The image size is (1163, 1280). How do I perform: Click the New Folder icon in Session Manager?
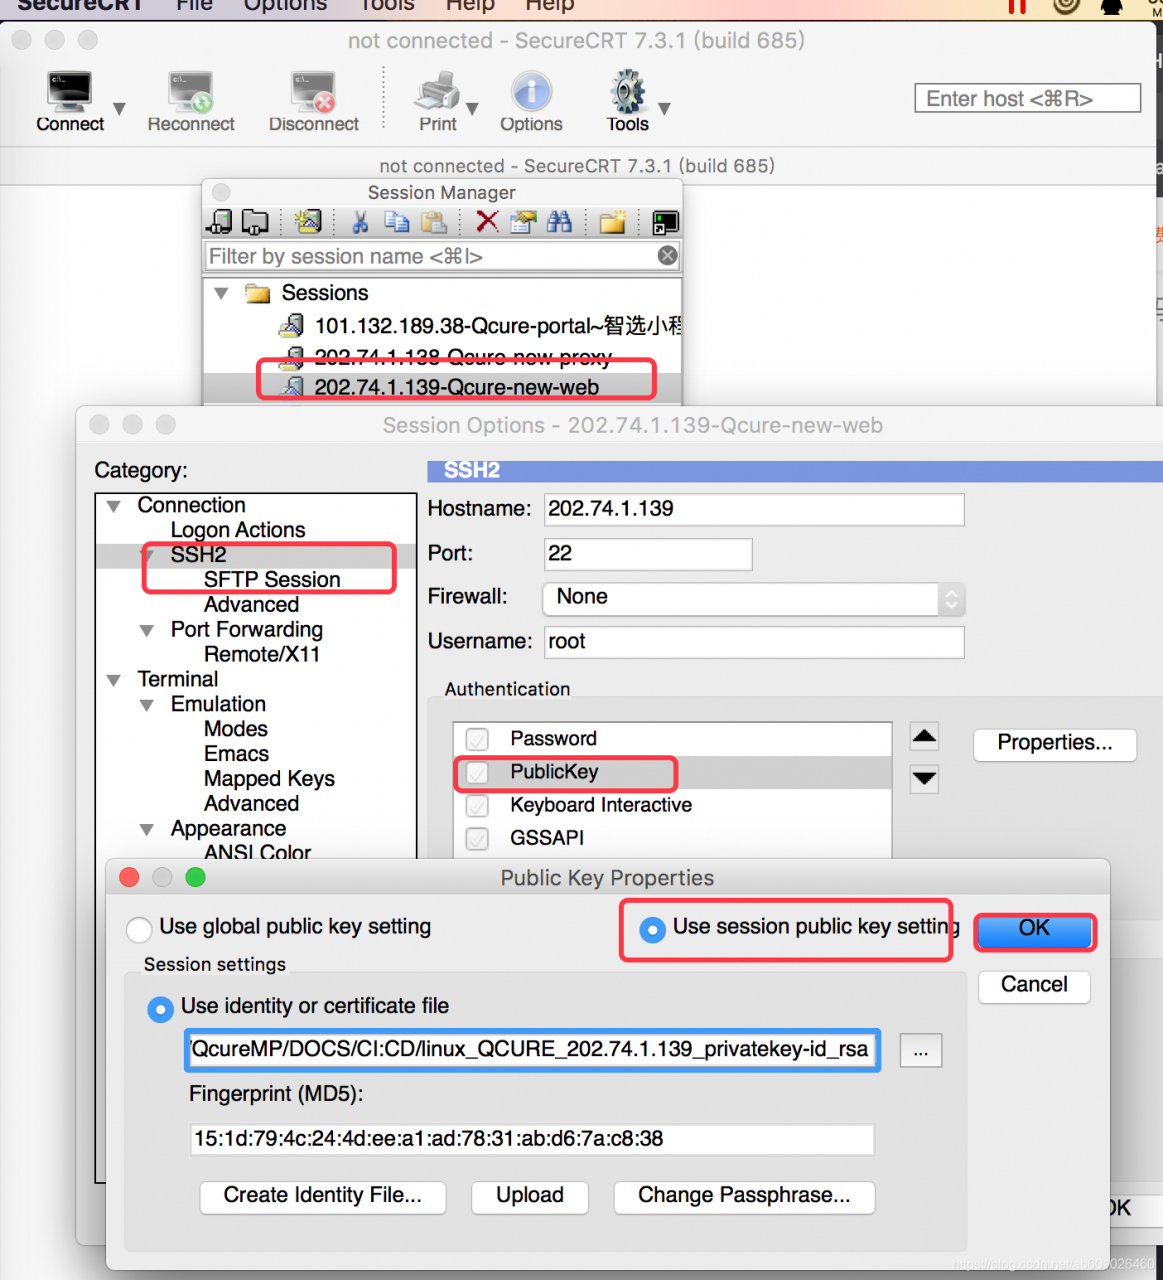click(x=612, y=222)
